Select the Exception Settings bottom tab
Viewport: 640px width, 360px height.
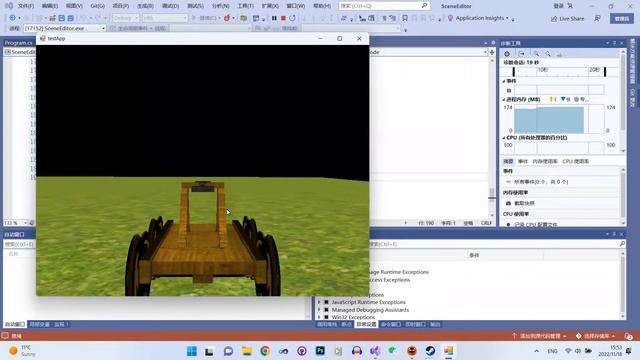click(x=366, y=324)
